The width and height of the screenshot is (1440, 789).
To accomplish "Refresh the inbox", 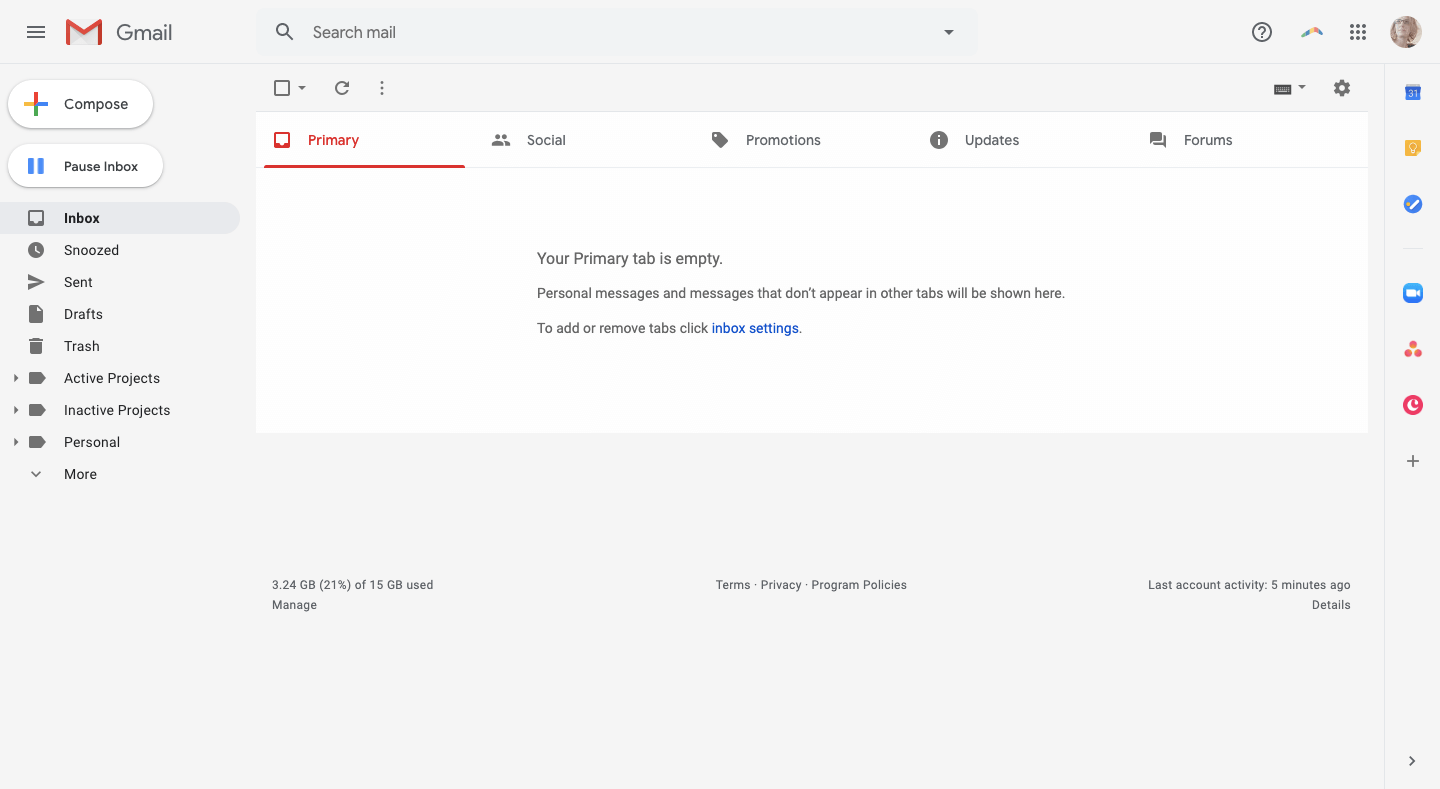I will (x=342, y=88).
